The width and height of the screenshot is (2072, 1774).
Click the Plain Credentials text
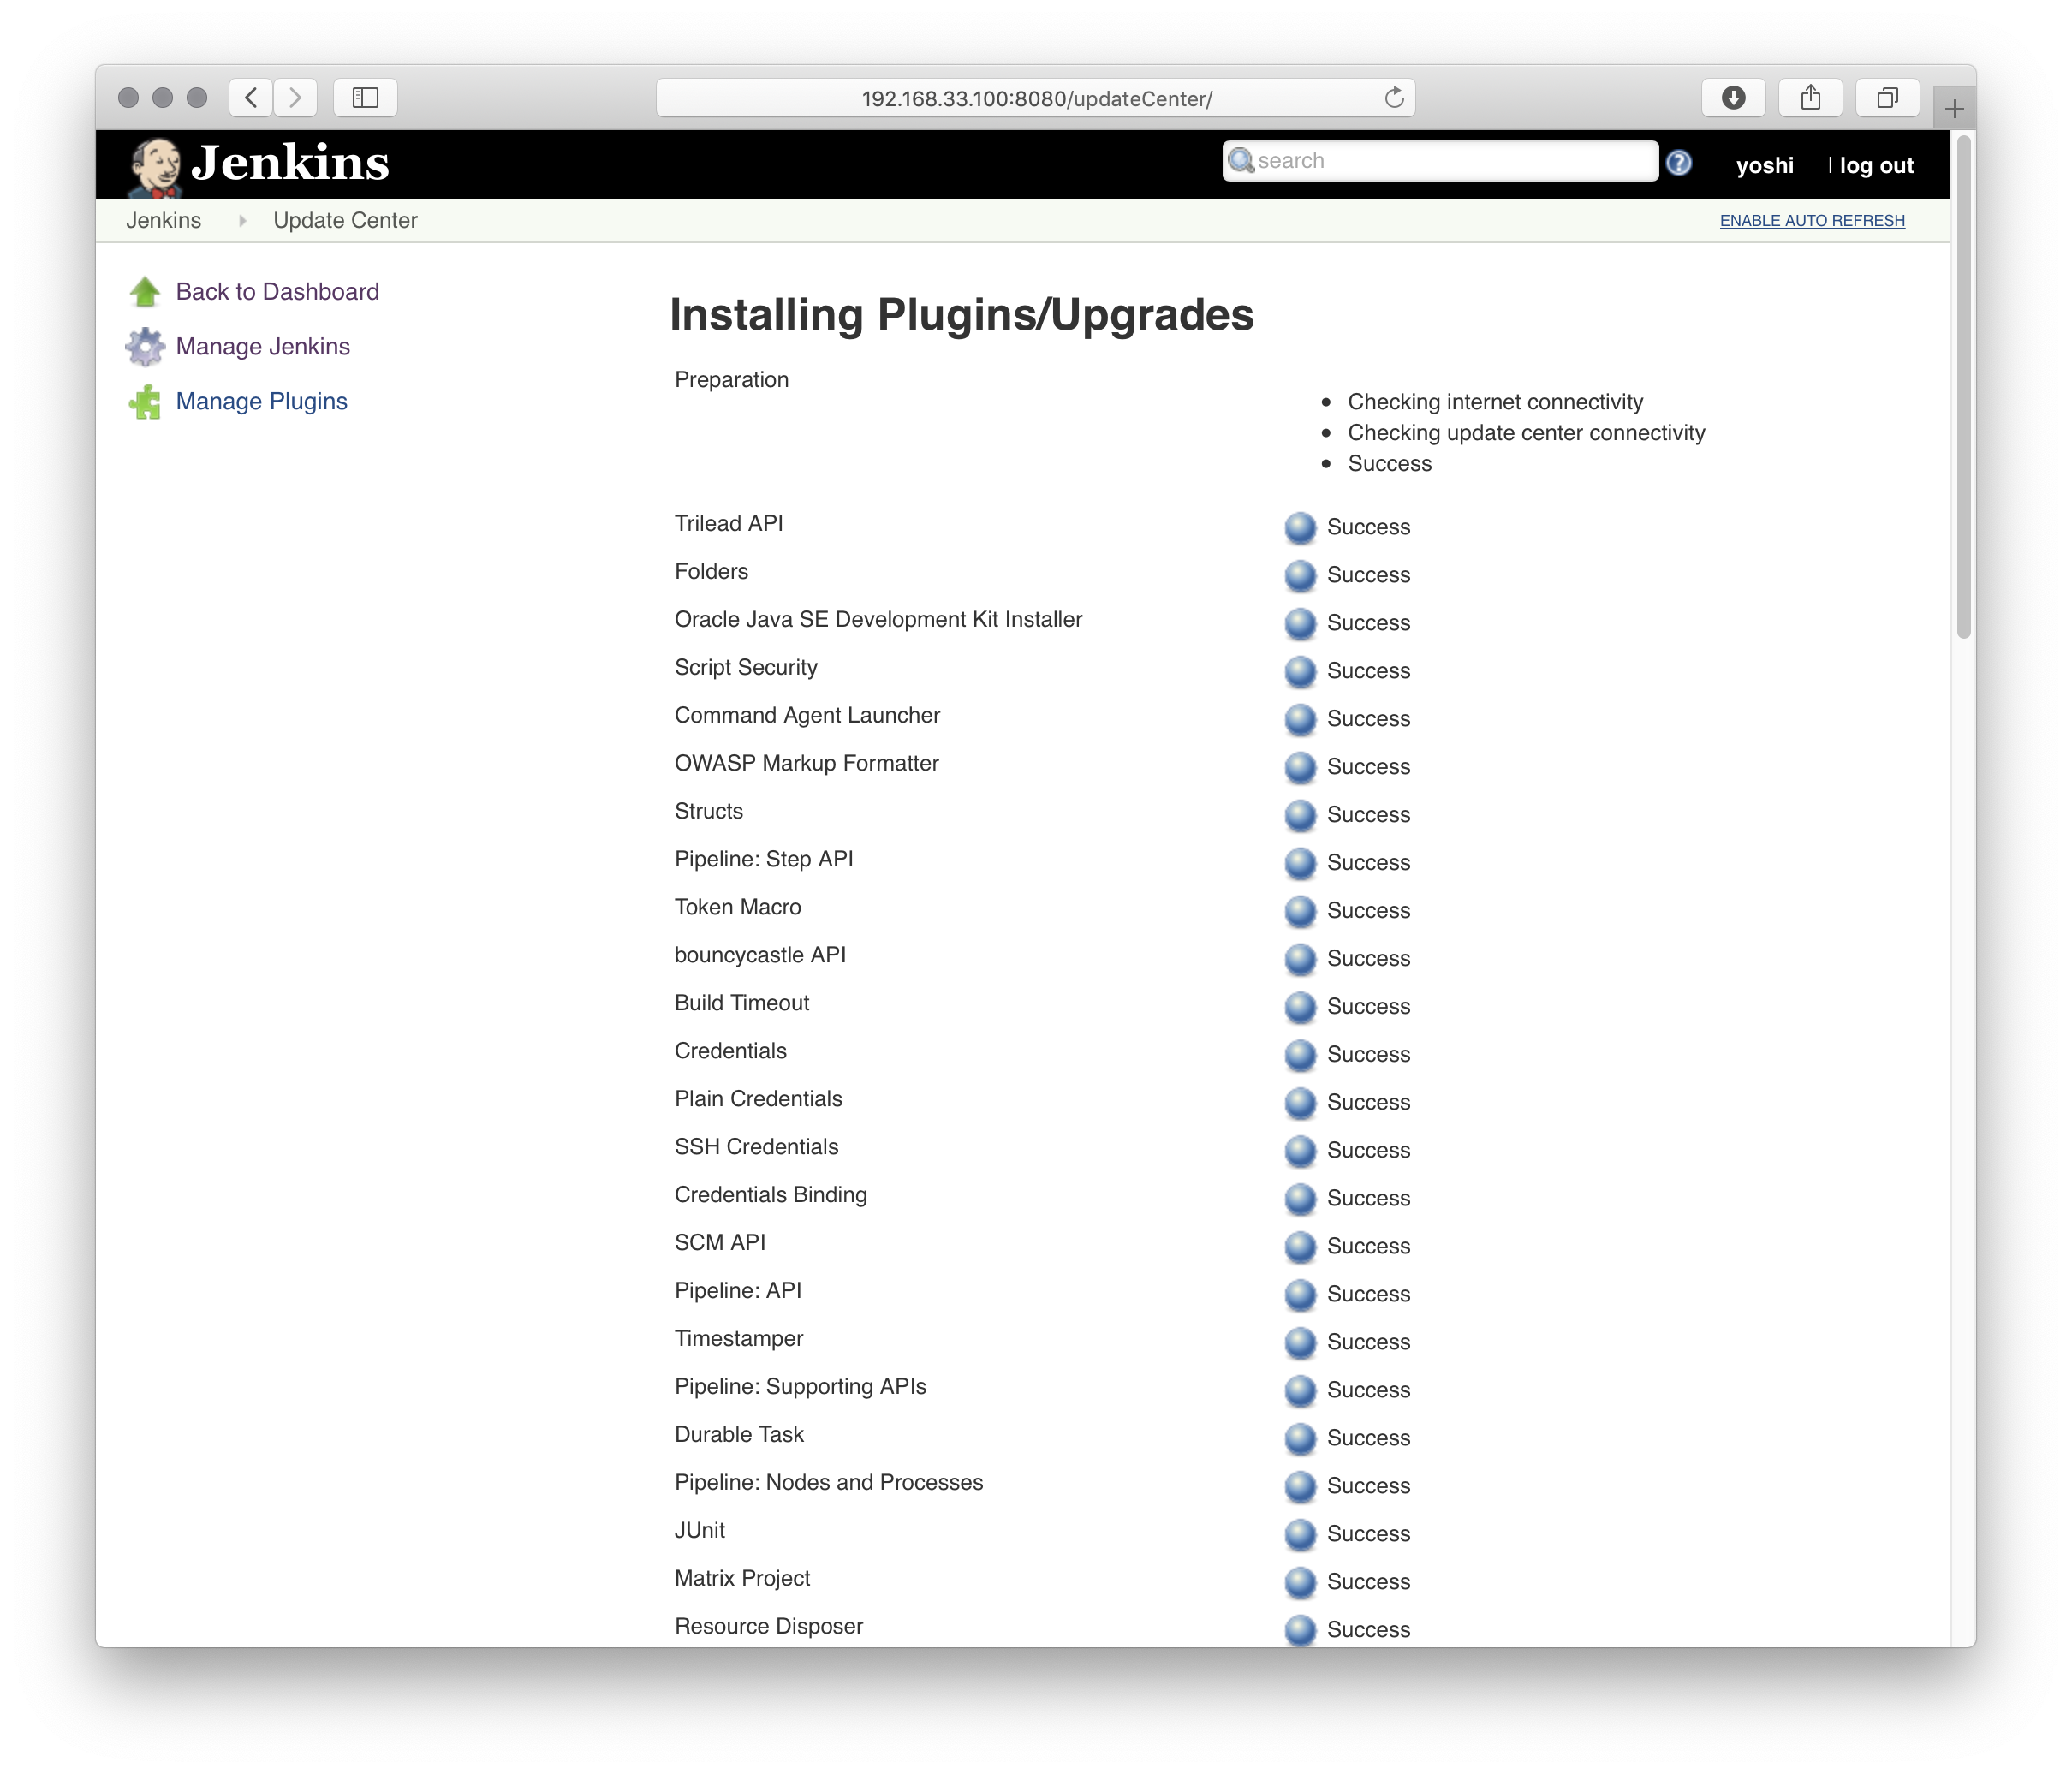coord(758,1100)
